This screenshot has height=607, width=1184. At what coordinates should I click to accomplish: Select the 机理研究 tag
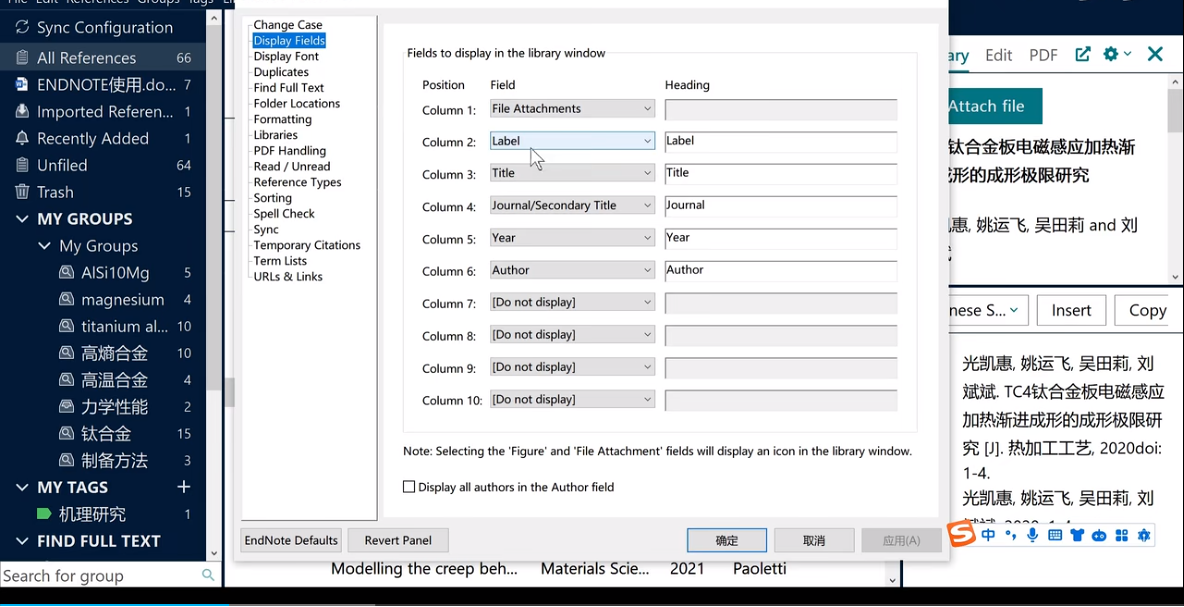point(92,515)
